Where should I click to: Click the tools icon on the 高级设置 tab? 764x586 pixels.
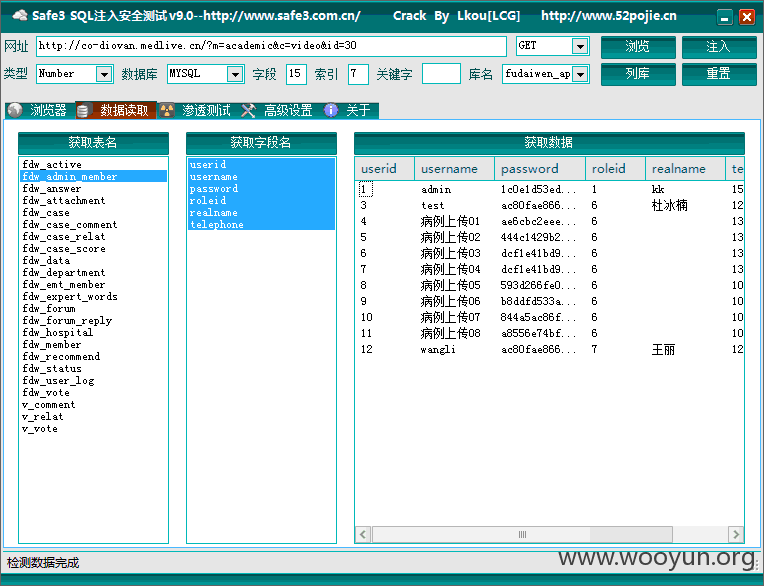click(x=248, y=111)
